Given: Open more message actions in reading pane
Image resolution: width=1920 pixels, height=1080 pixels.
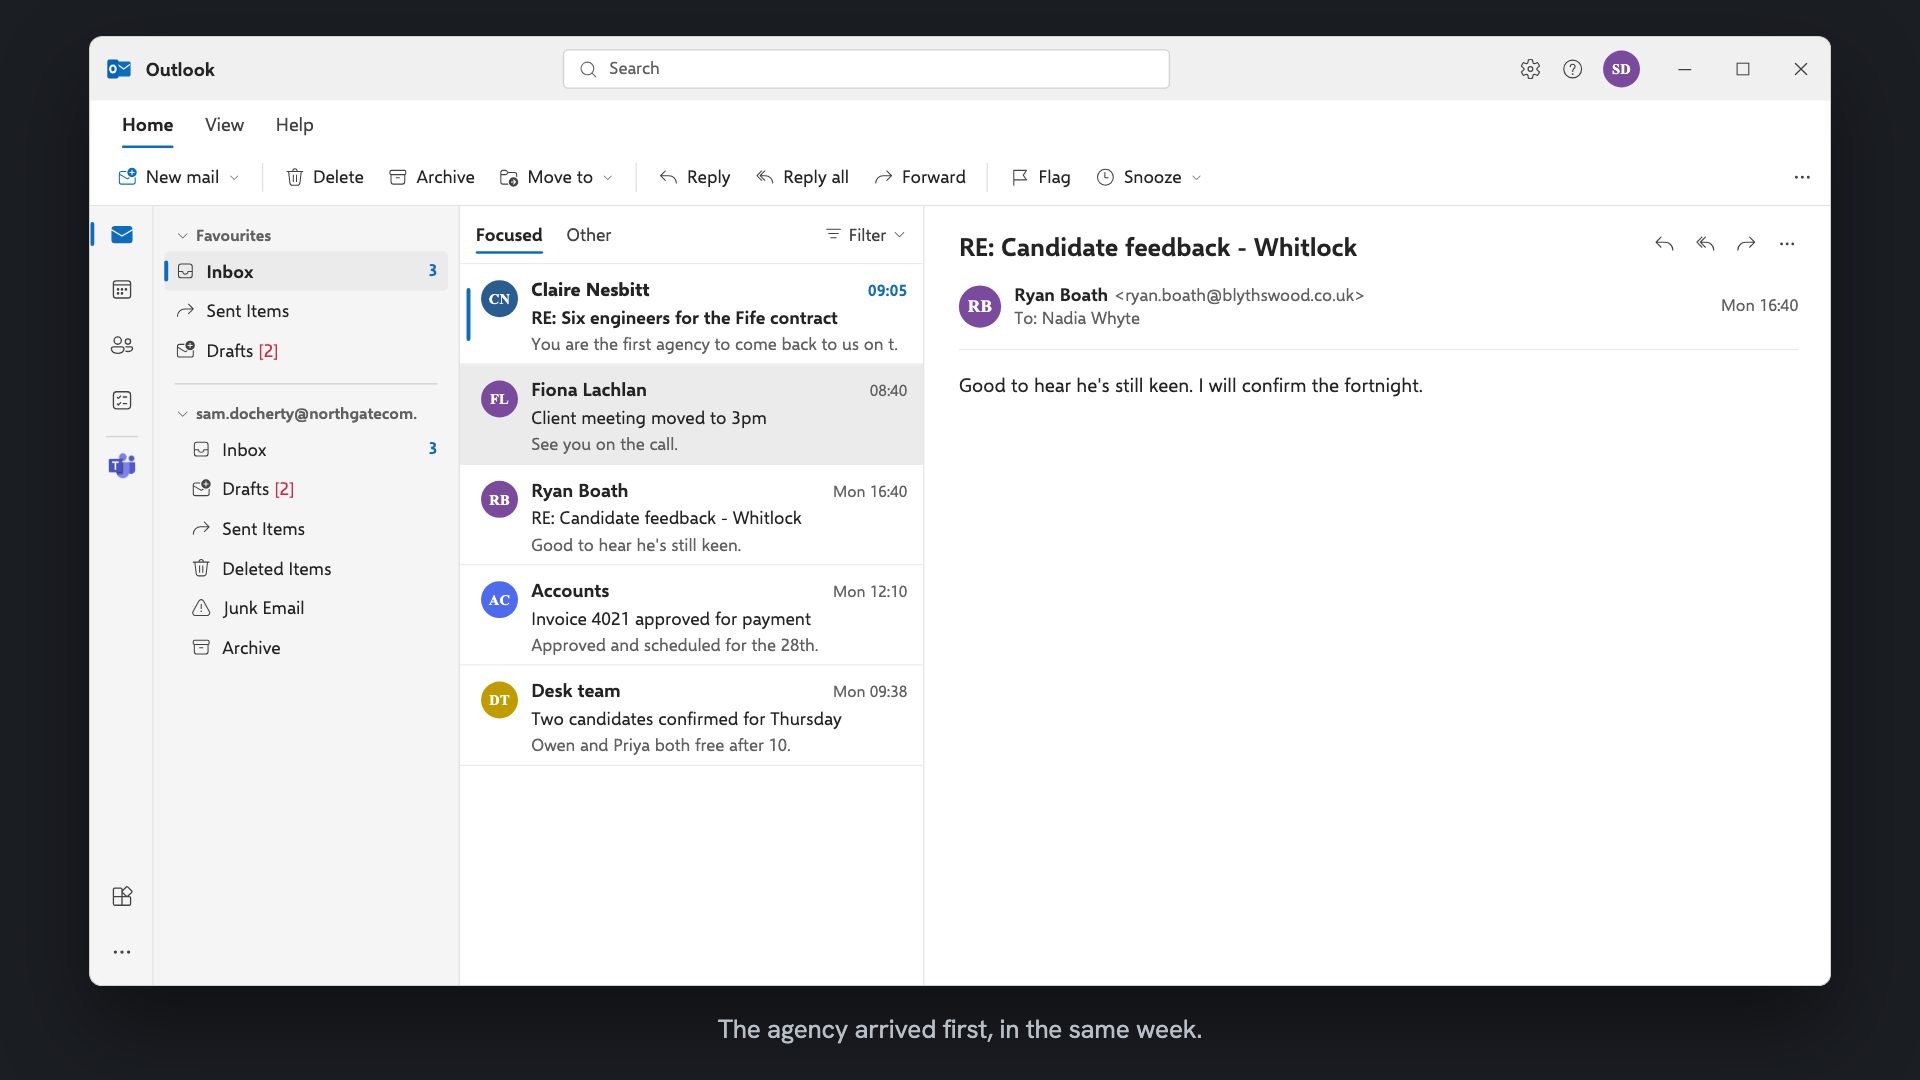Looking at the screenshot, I should (1787, 244).
